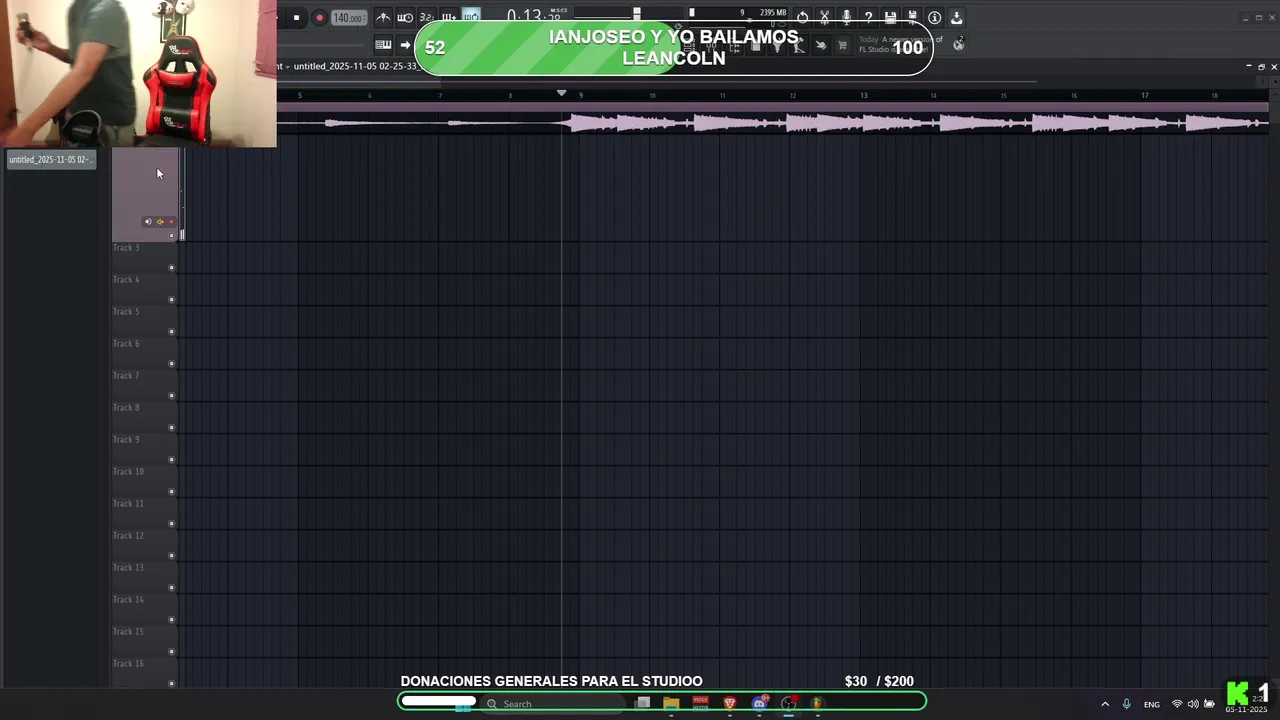The image size is (1280, 720).
Task: Open File Explorer from the taskbar
Action: pos(671,703)
